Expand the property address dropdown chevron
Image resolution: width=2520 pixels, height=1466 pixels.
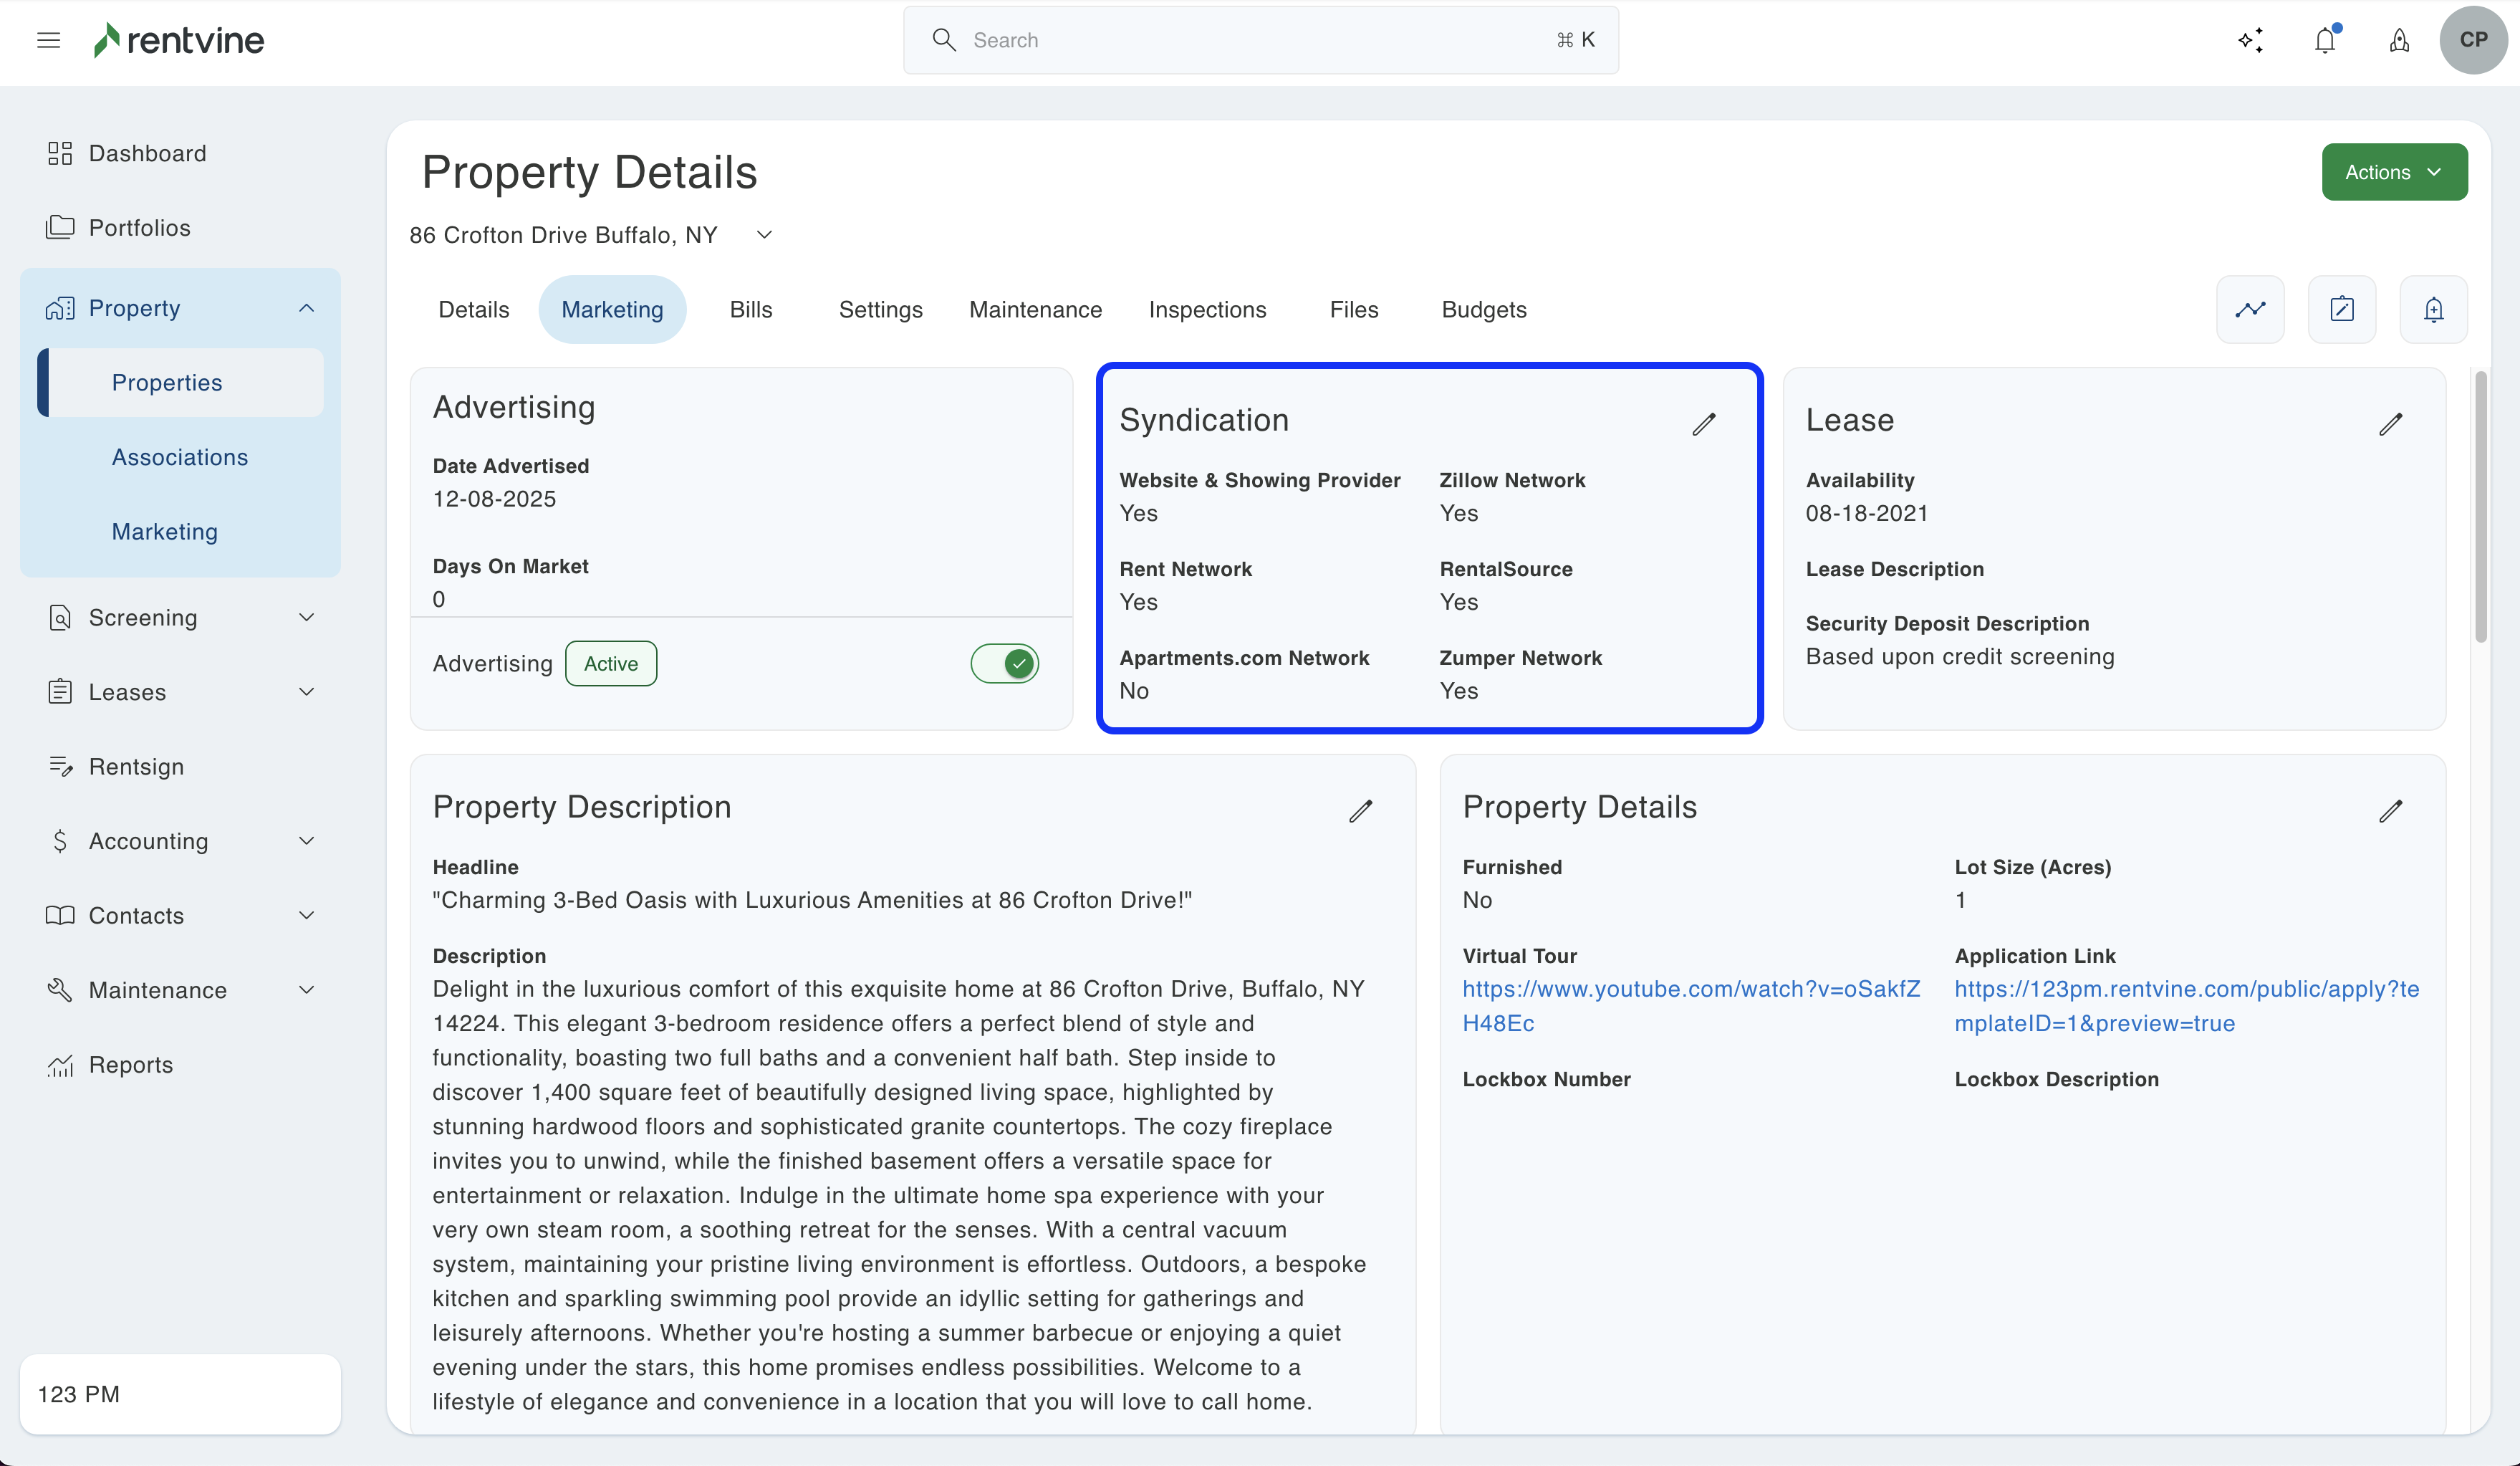[764, 235]
